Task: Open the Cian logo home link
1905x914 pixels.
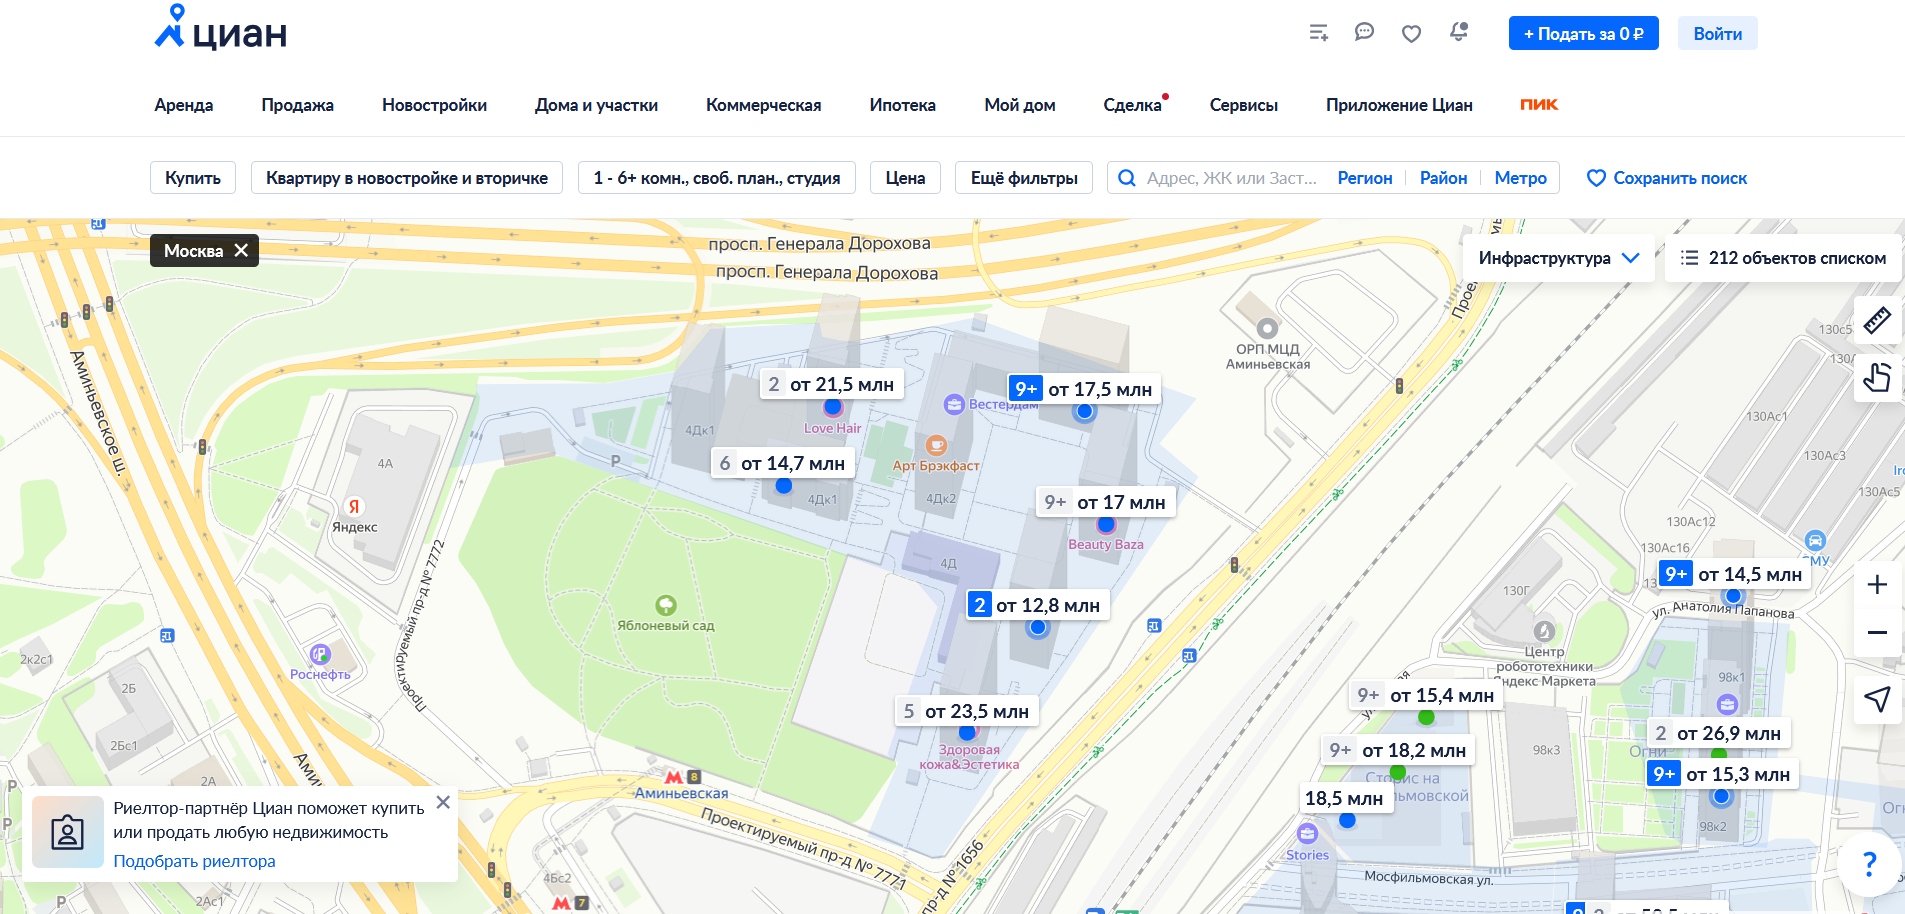Action: 221,28
